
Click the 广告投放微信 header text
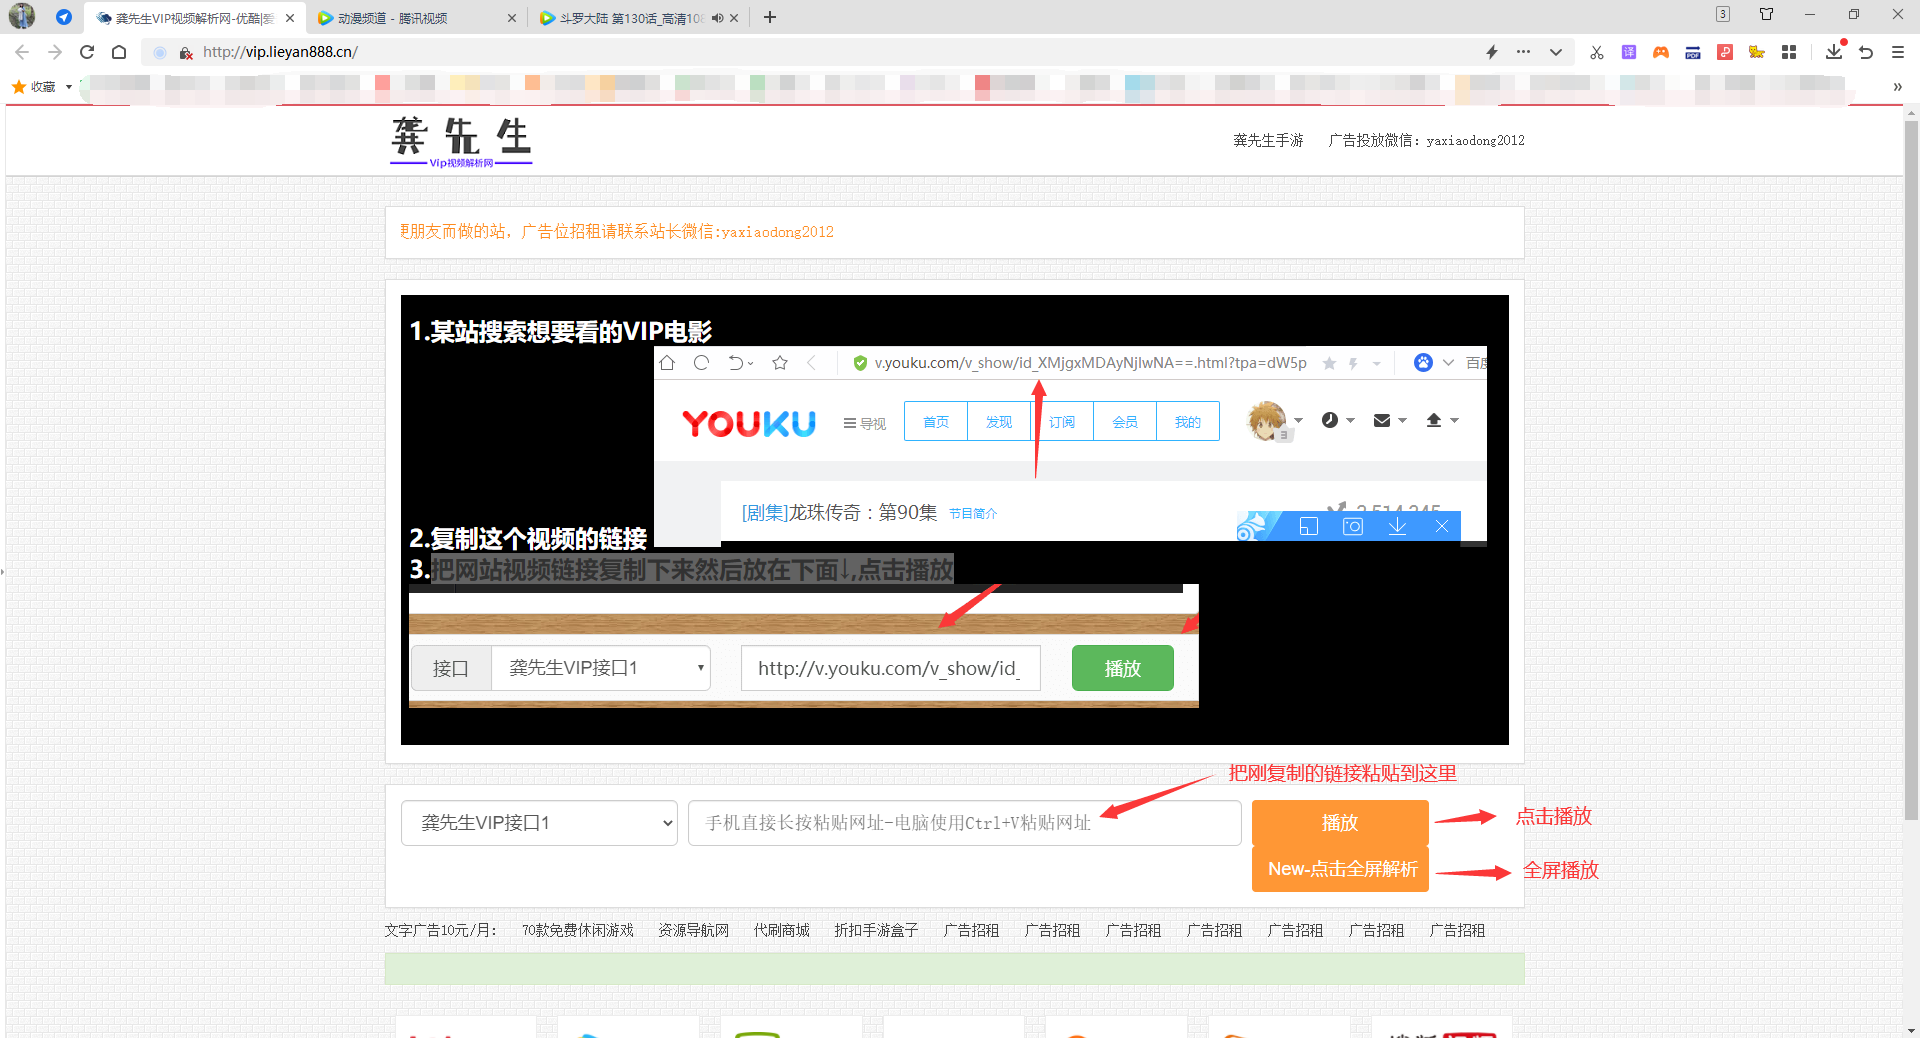click(x=1426, y=141)
